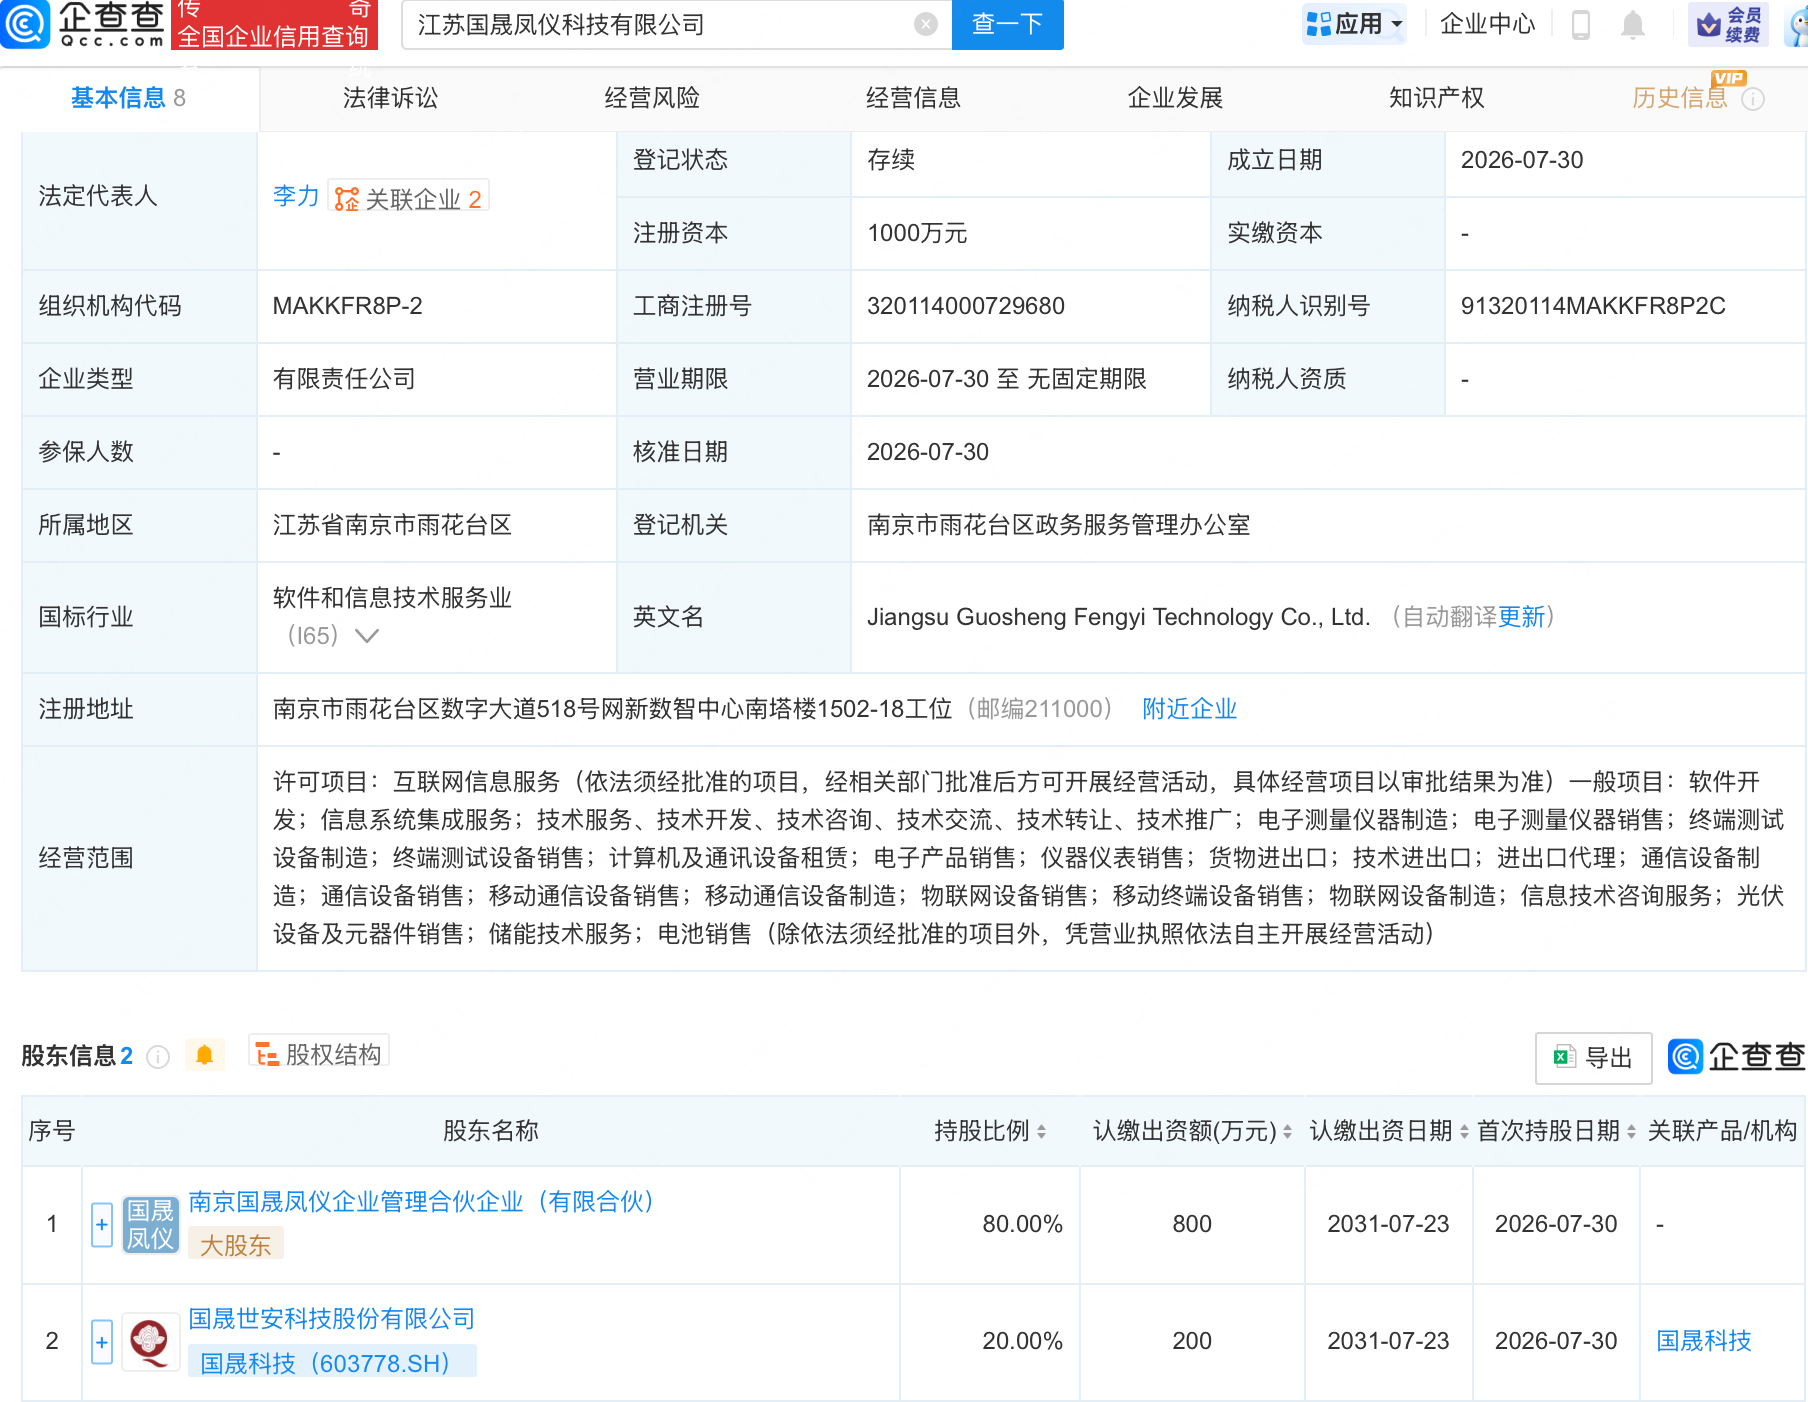Open the 历史信息 VIP tab

[x=1680, y=98]
